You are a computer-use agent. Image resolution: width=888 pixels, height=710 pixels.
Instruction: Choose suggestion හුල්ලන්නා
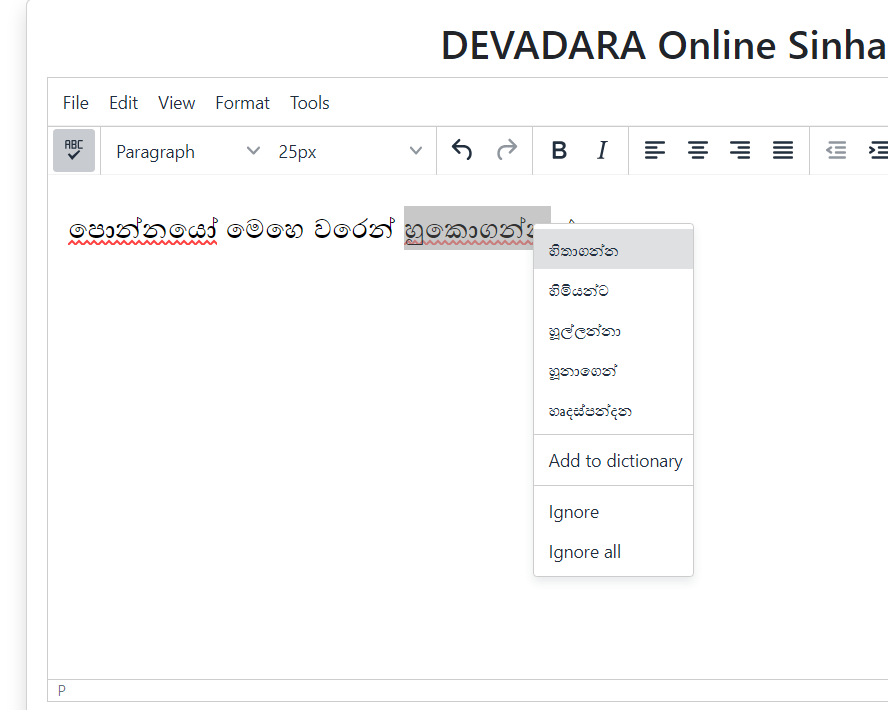click(x=613, y=331)
